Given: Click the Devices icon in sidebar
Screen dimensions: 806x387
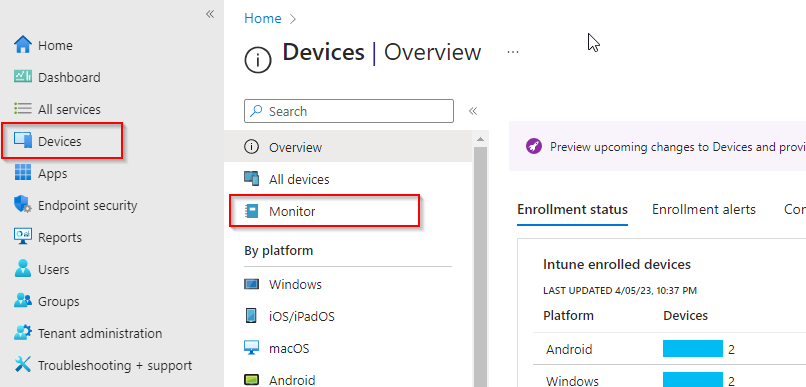Looking at the screenshot, I should (23, 141).
